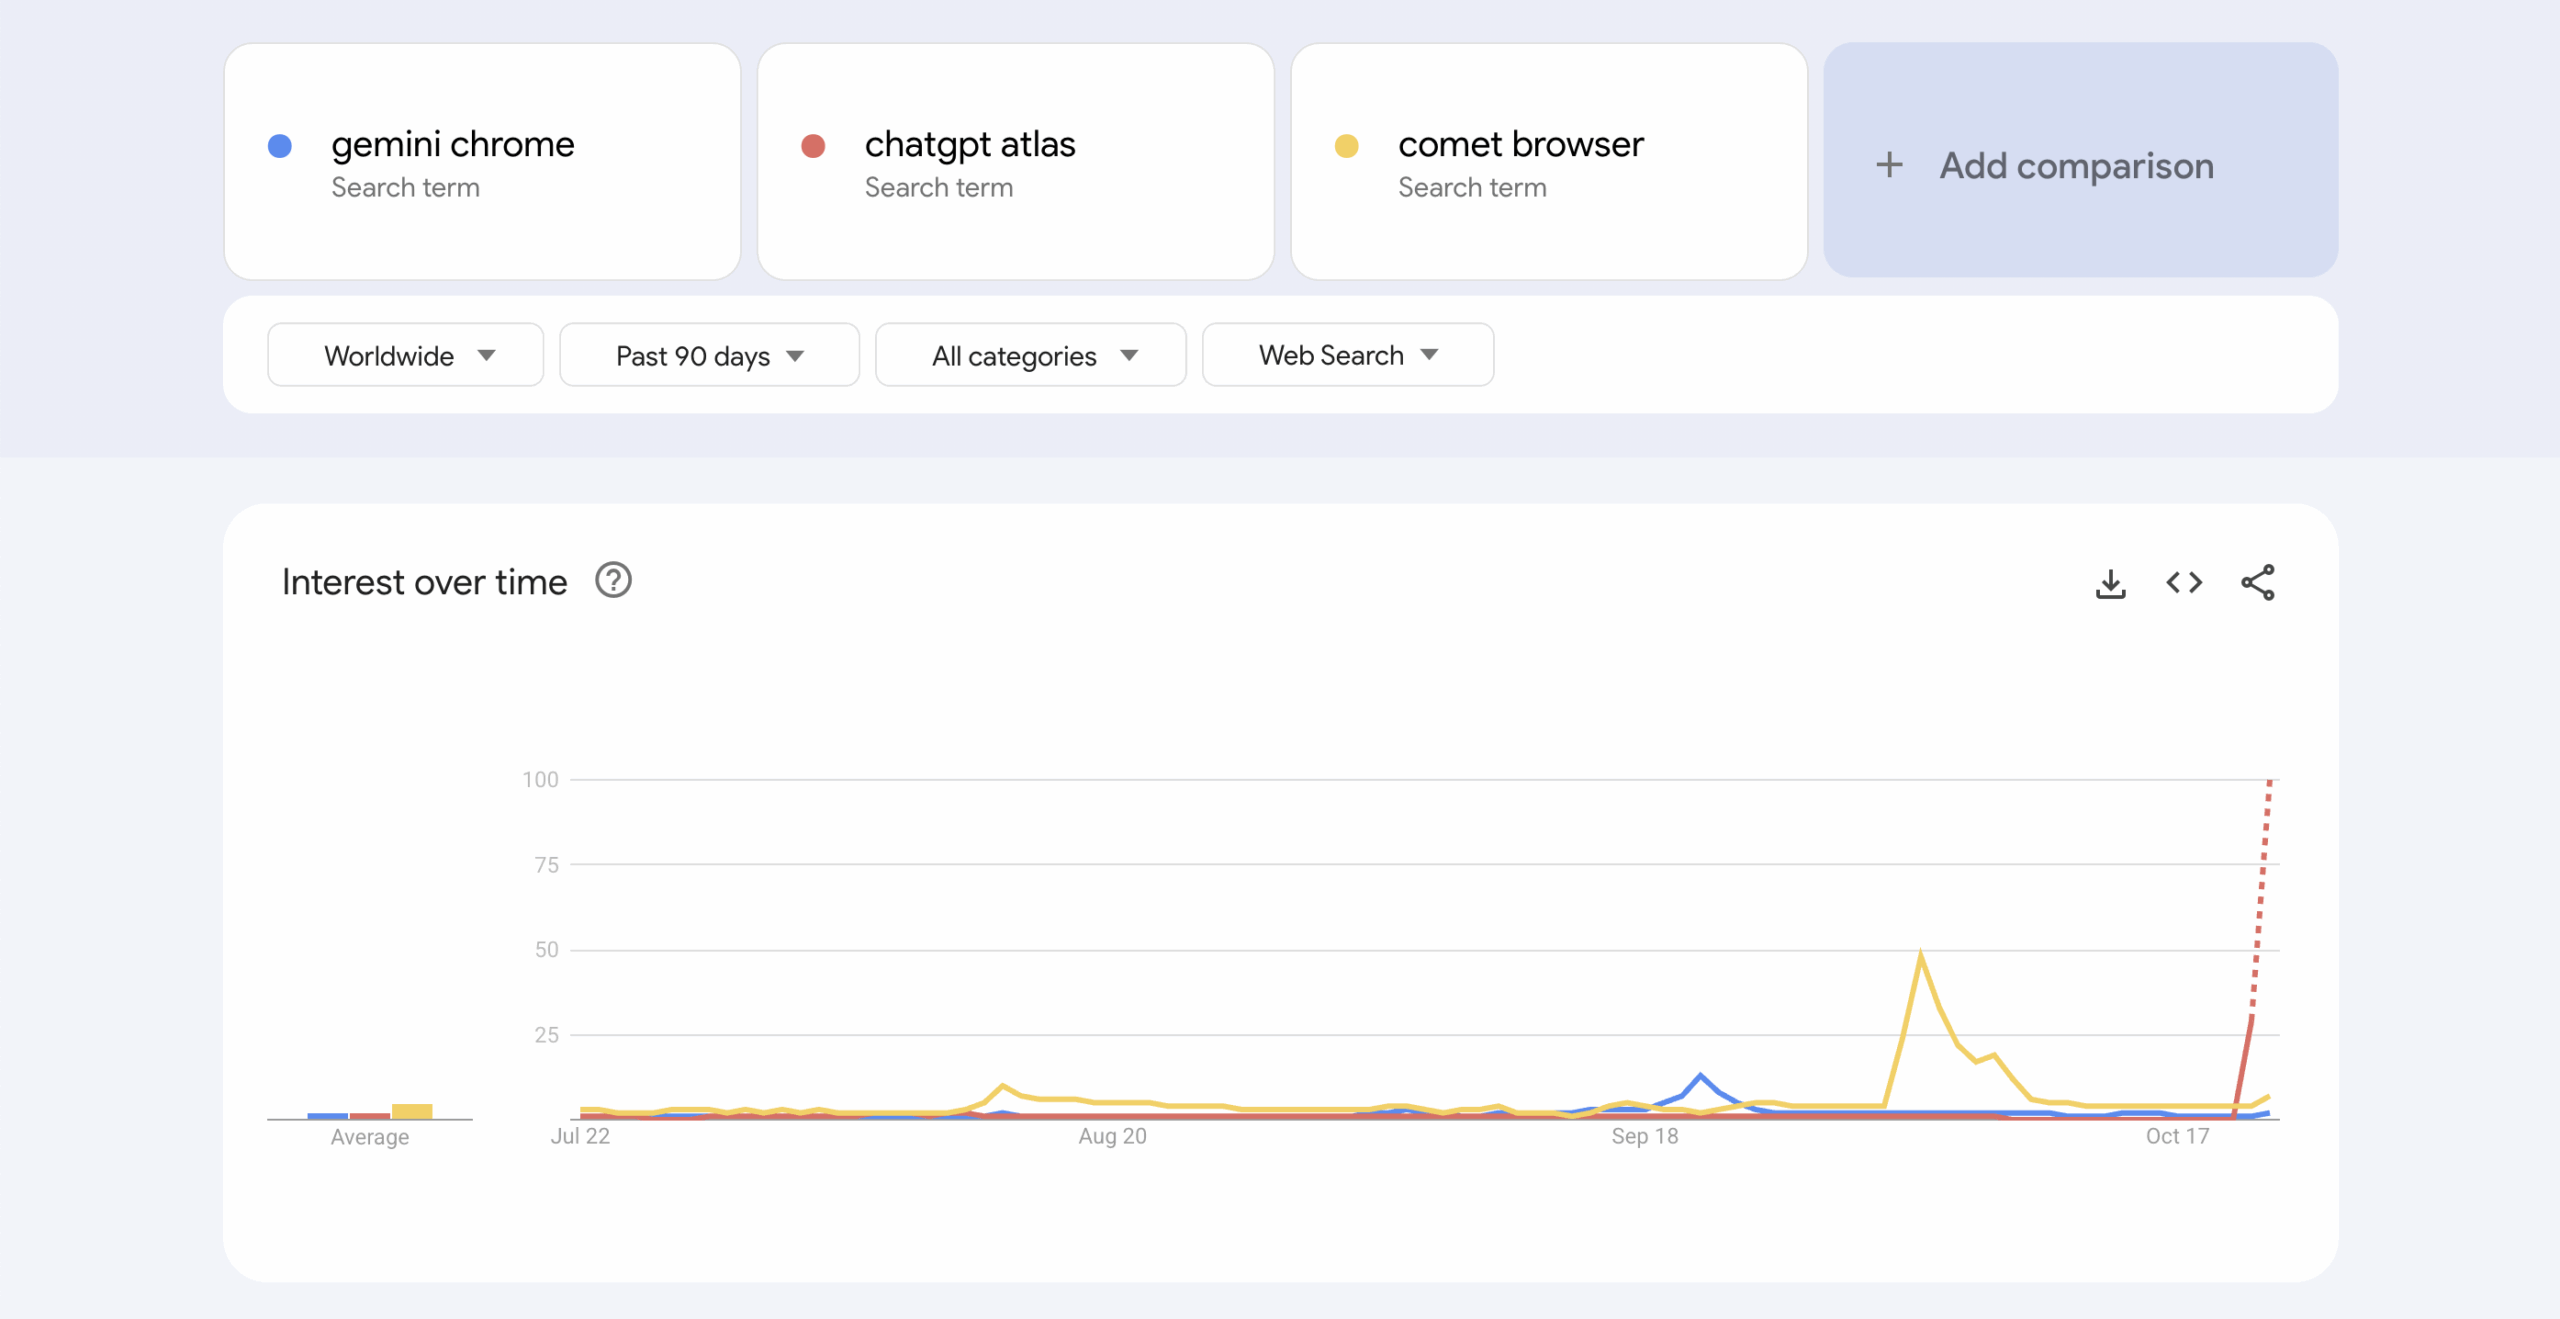
Task: Open the Worldwide region dropdown
Action: (405, 355)
